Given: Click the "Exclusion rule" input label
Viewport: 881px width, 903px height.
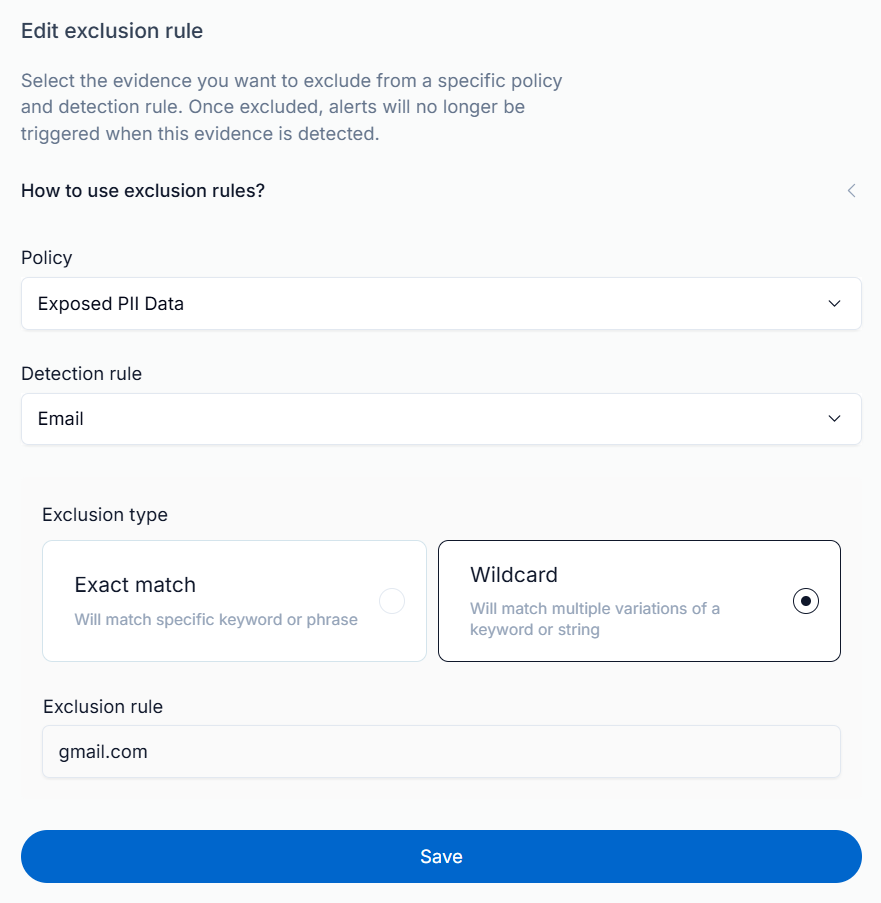Looking at the screenshot, I should coord(103,707).
